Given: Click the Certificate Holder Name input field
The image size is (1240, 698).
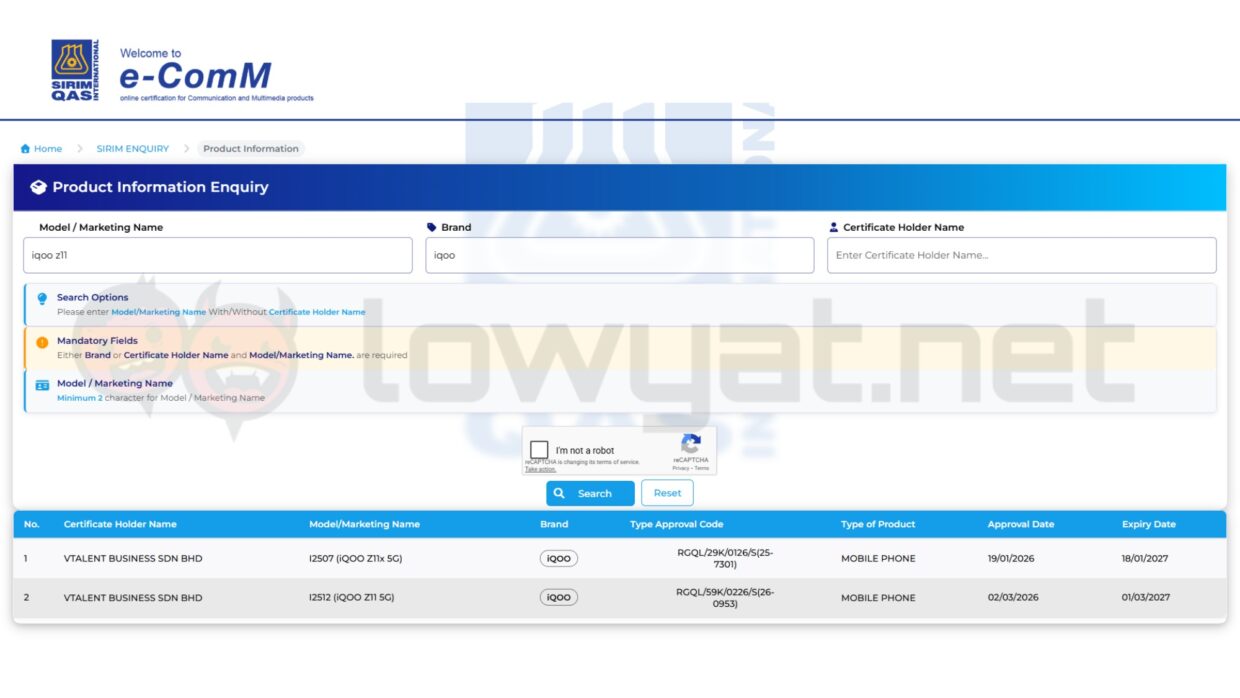Looking at the screenshot, I should pos(1022,255).
